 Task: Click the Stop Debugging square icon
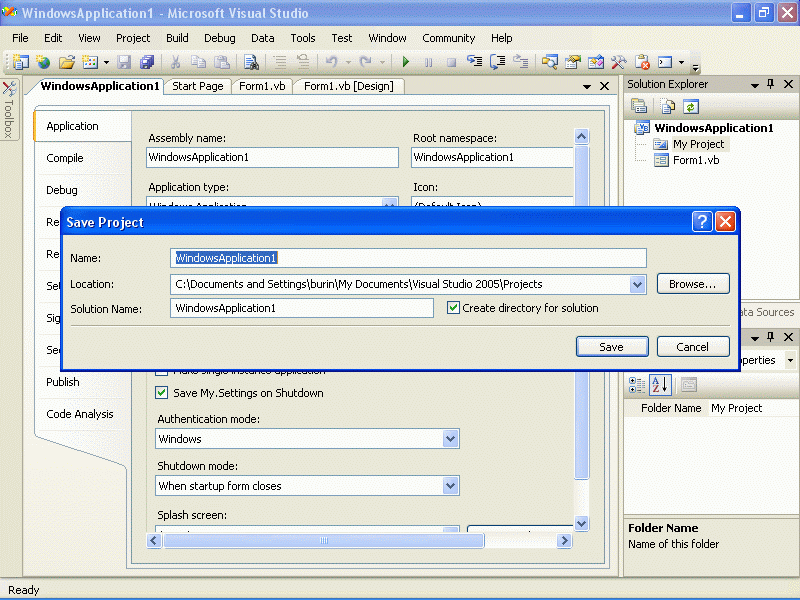click(452, 62)
